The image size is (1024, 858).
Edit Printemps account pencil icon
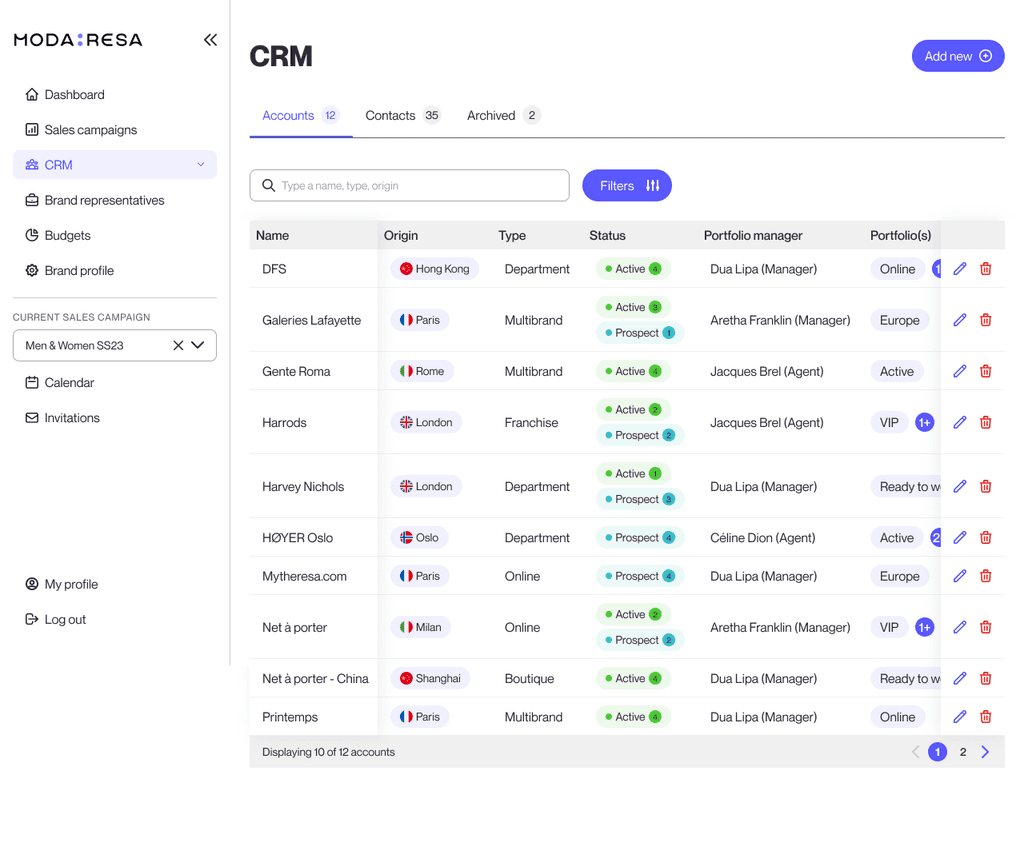point(959,717)
